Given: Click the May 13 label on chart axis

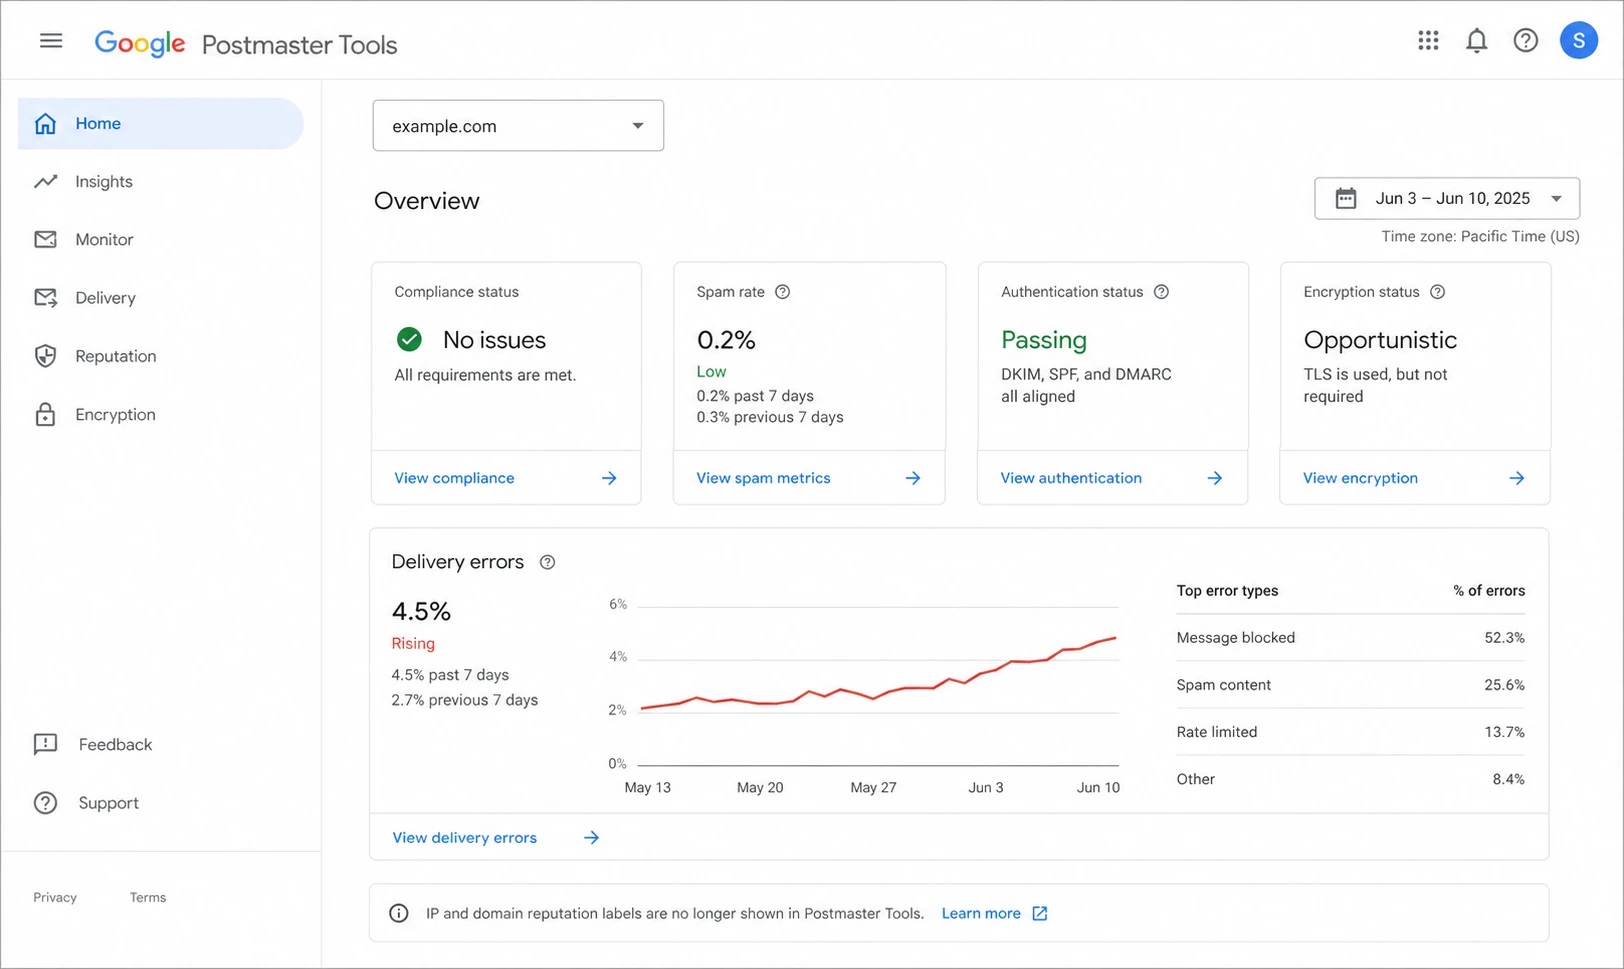Looking at the screenshot, I should coord(648,787).
